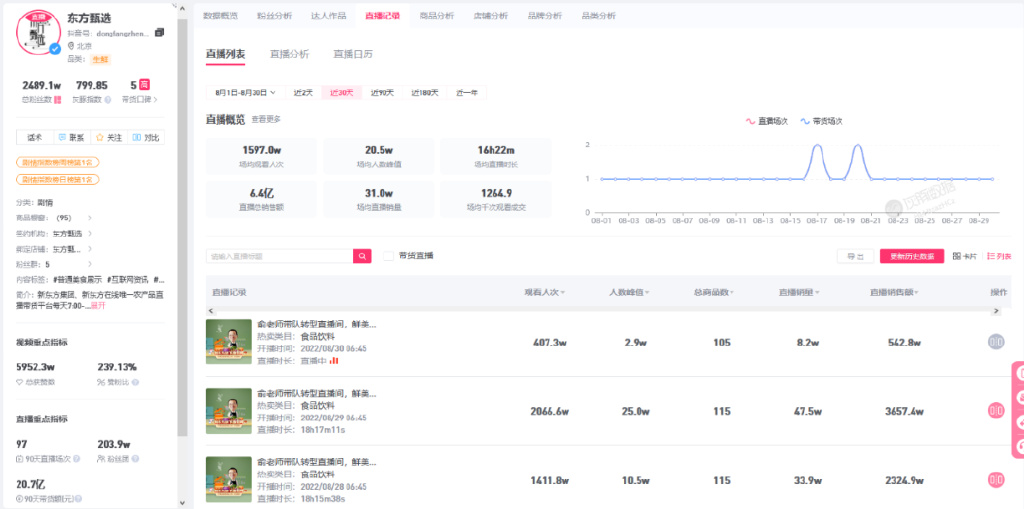Click the 对比 compare button

tap(146, 137)
